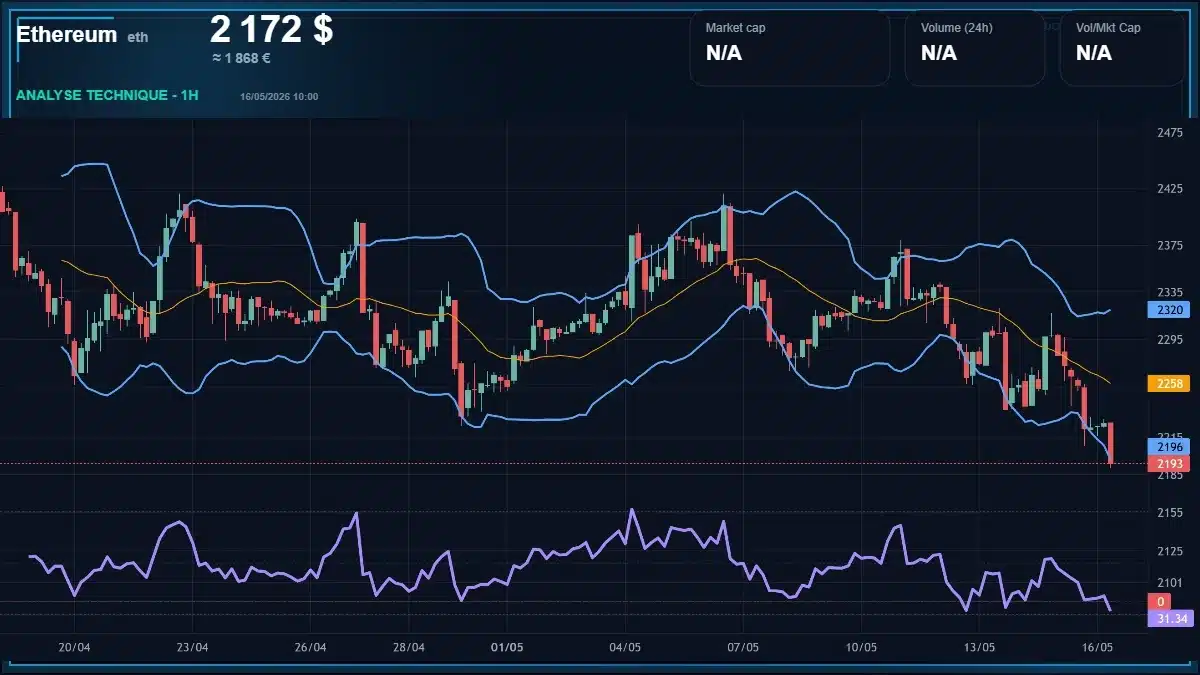The image size is (1200, 675).
Task: Click the red 0 indicator tag
Action: [x=1160, y=602]
